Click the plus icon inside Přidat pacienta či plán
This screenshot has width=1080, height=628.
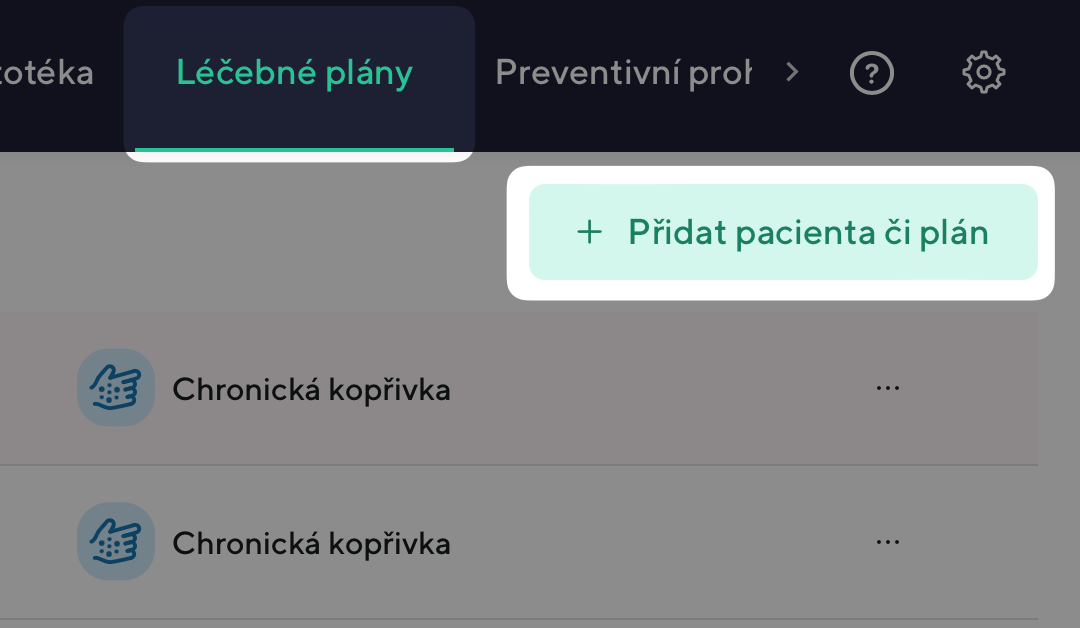[589, 231]
